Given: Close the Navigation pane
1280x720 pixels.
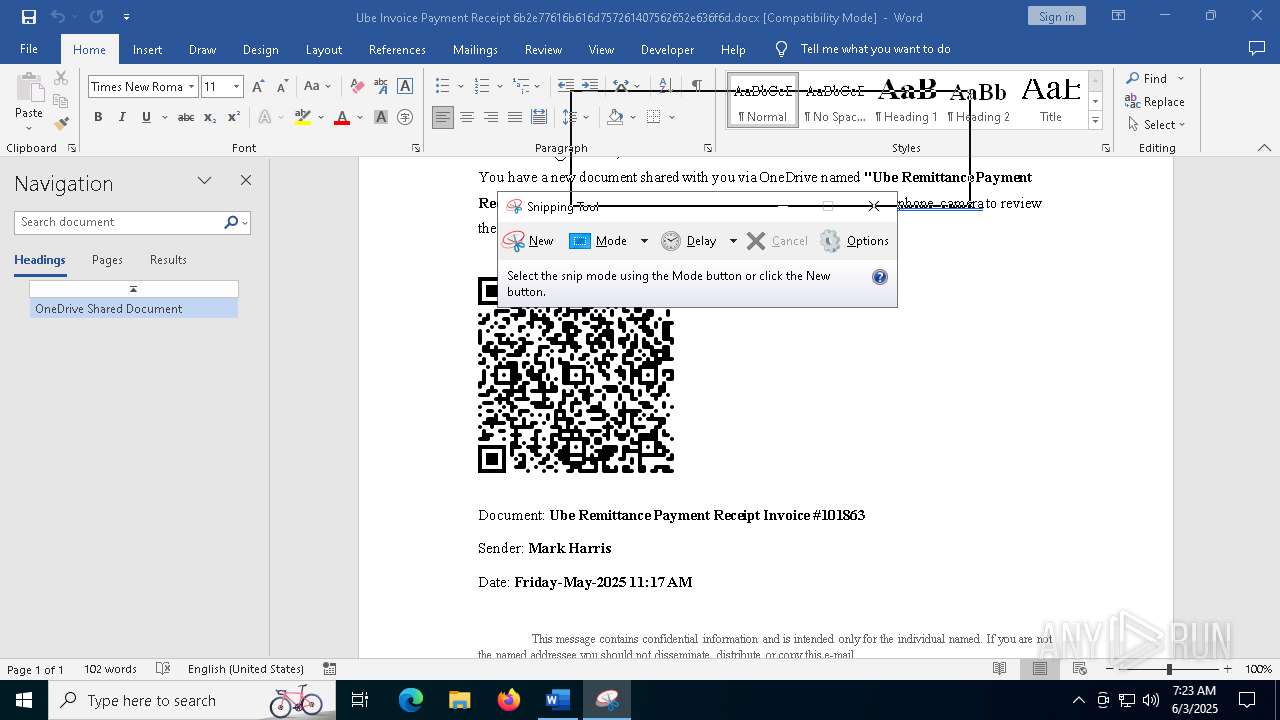Looking at the screenshot, I should coord(246,180).
